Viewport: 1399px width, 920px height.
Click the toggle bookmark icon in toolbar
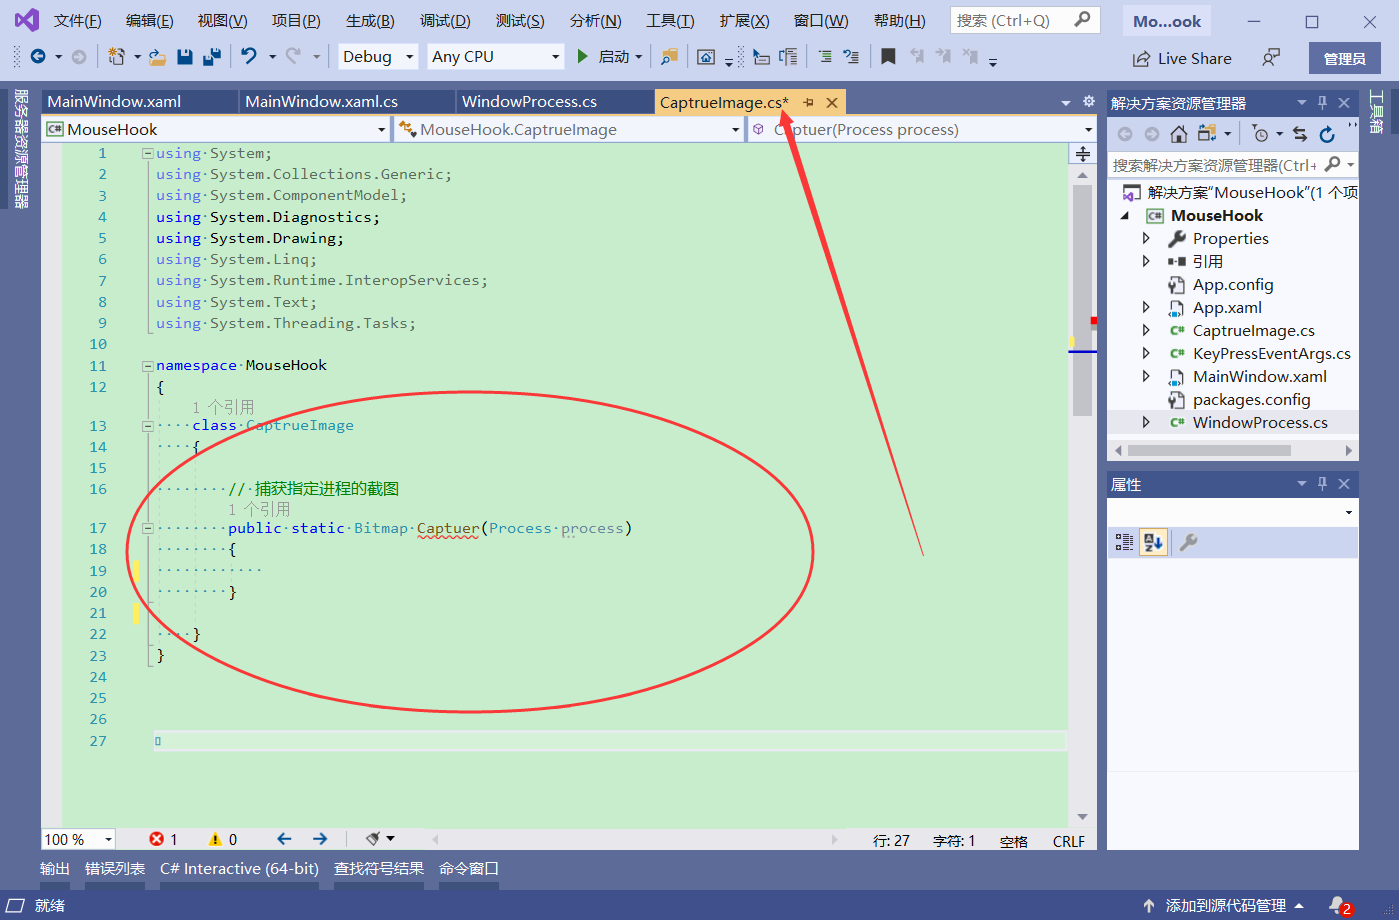pyautogui.click(x=888, y=56)
